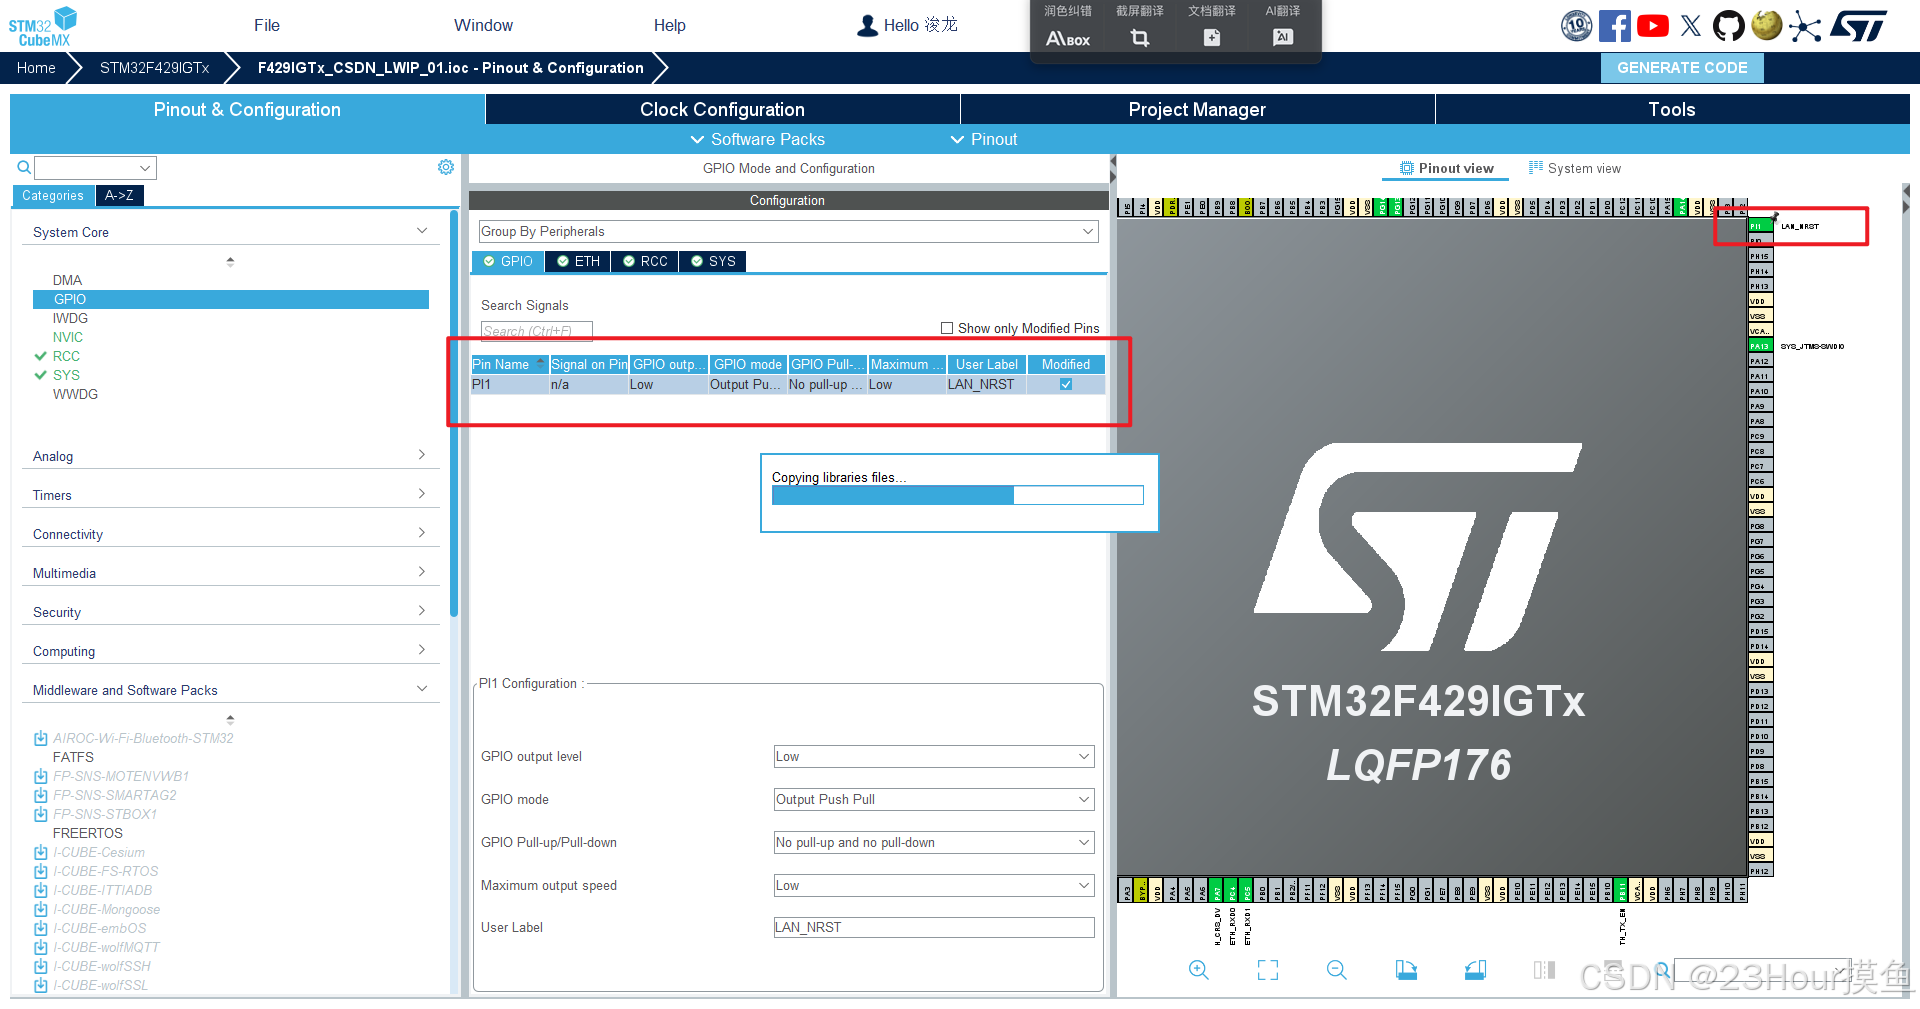Open the STMicroelectronics GitHub icon
The width and height of the screenshot is (1920, 1009).
(1729, 25)
